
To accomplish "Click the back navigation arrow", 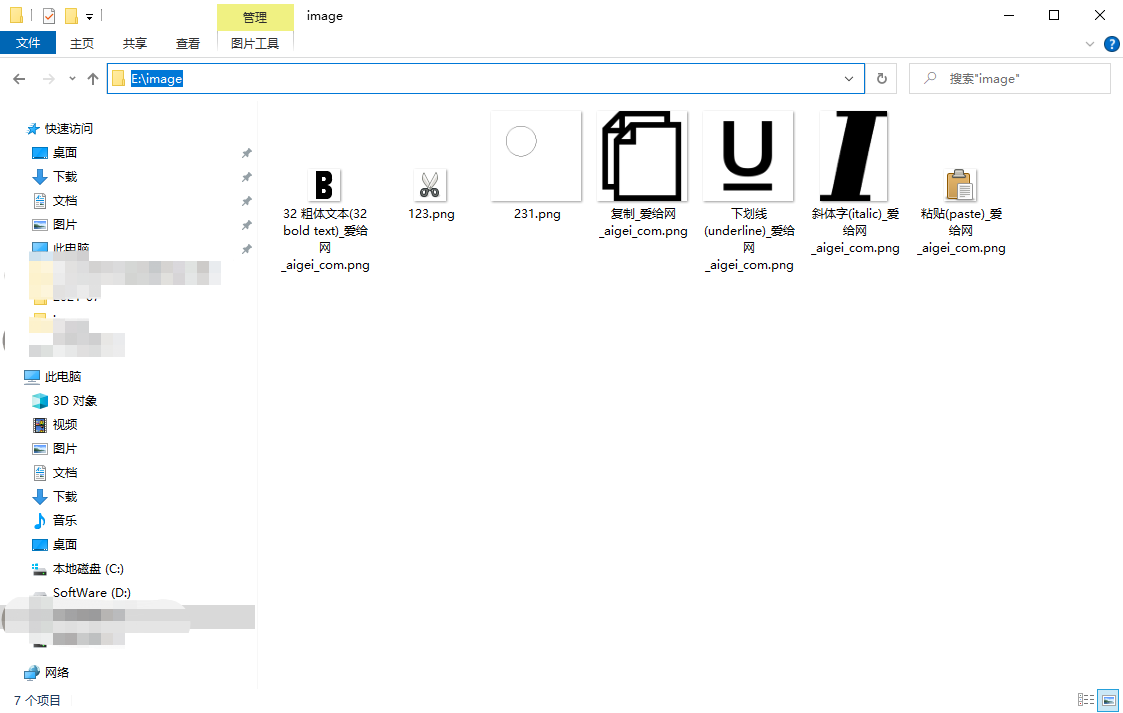I will 18,78.
